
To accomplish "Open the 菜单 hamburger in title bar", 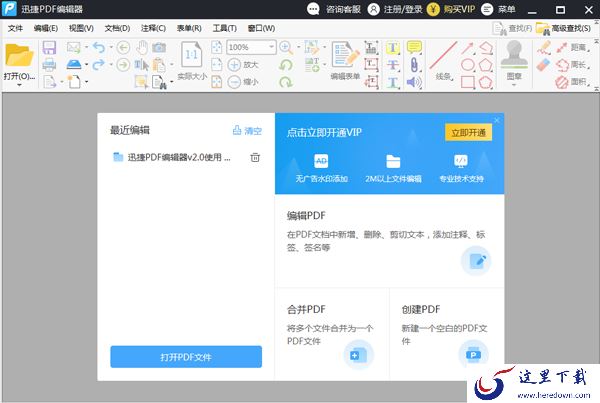I will (x=498, y=9).
